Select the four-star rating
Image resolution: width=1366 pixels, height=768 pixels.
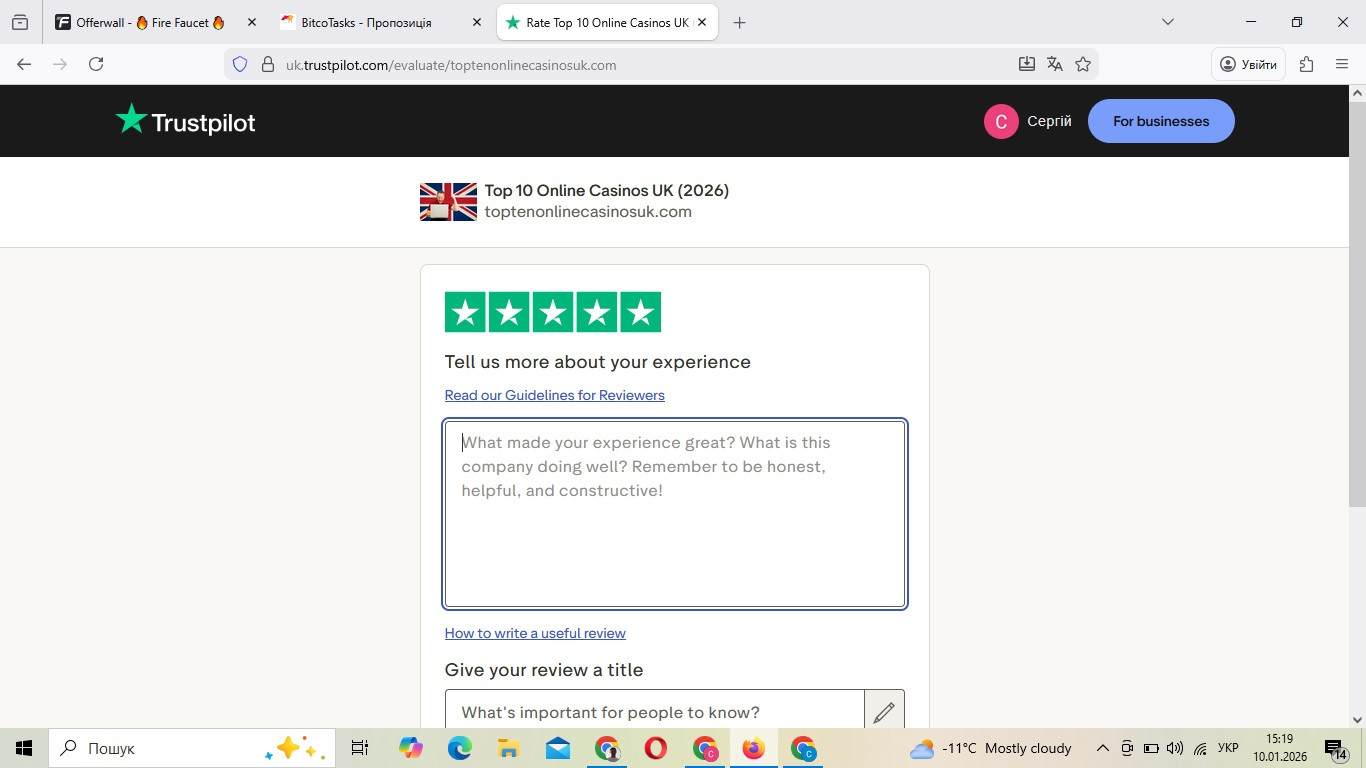597,312
